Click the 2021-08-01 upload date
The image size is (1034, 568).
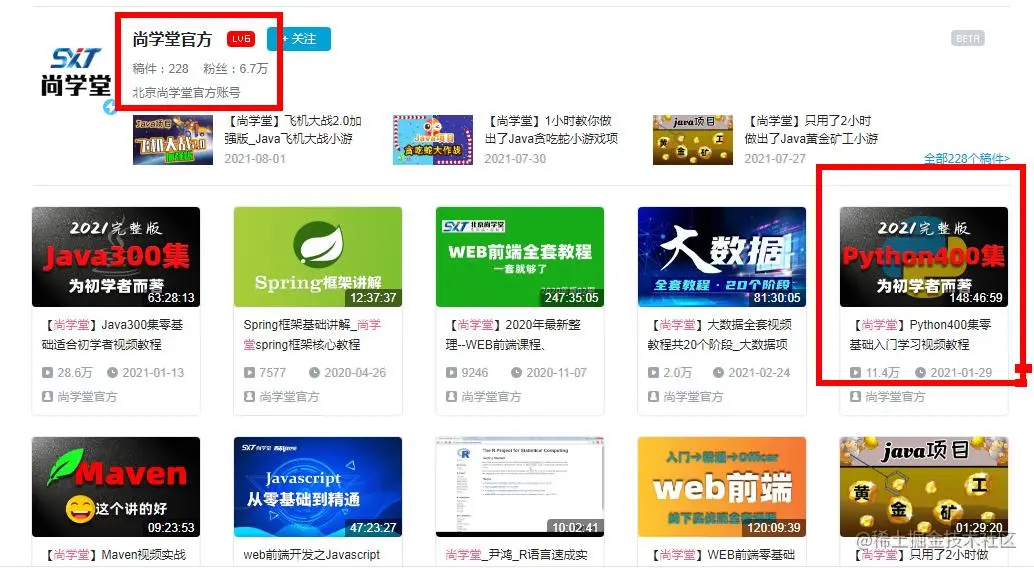tap(255, 158)
